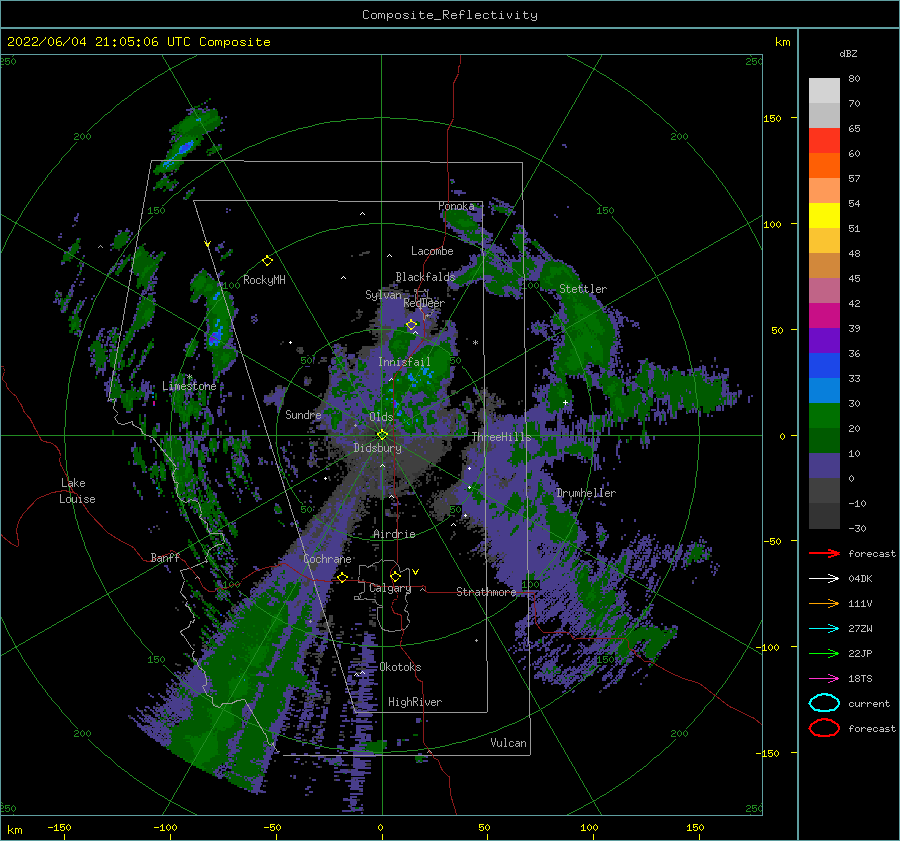Screen dimensions: 900x841
Task: Select the light grey 80 dBZ swatch
Action: (824, 90)
